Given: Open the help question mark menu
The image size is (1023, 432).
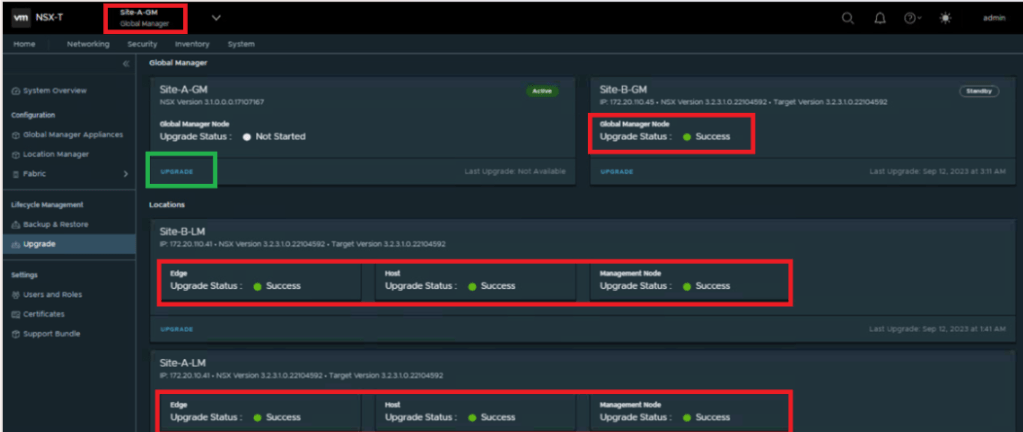Looking at the screenshot, I should [912, 17].
